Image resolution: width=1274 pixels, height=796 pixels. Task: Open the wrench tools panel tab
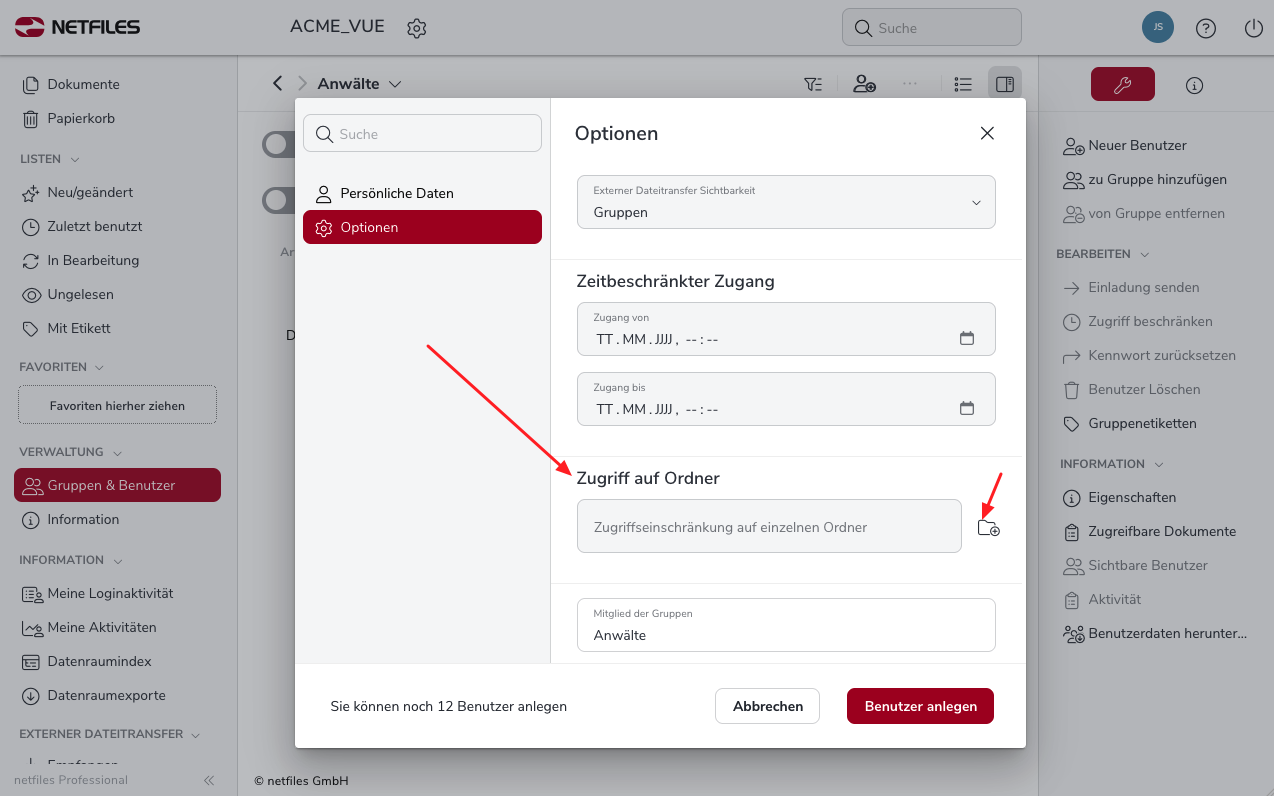1122,85
